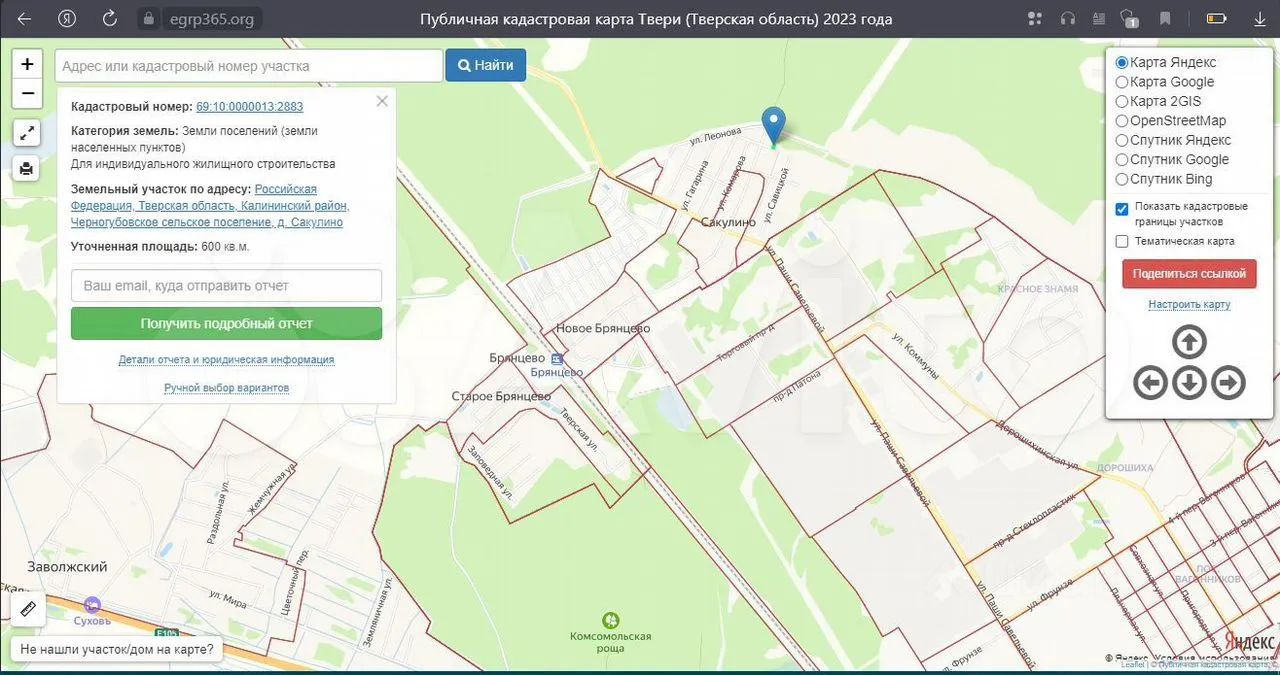Click the Заповедная ул. street label
Screen dimensions: 1280x675
(x=490, y=472)
